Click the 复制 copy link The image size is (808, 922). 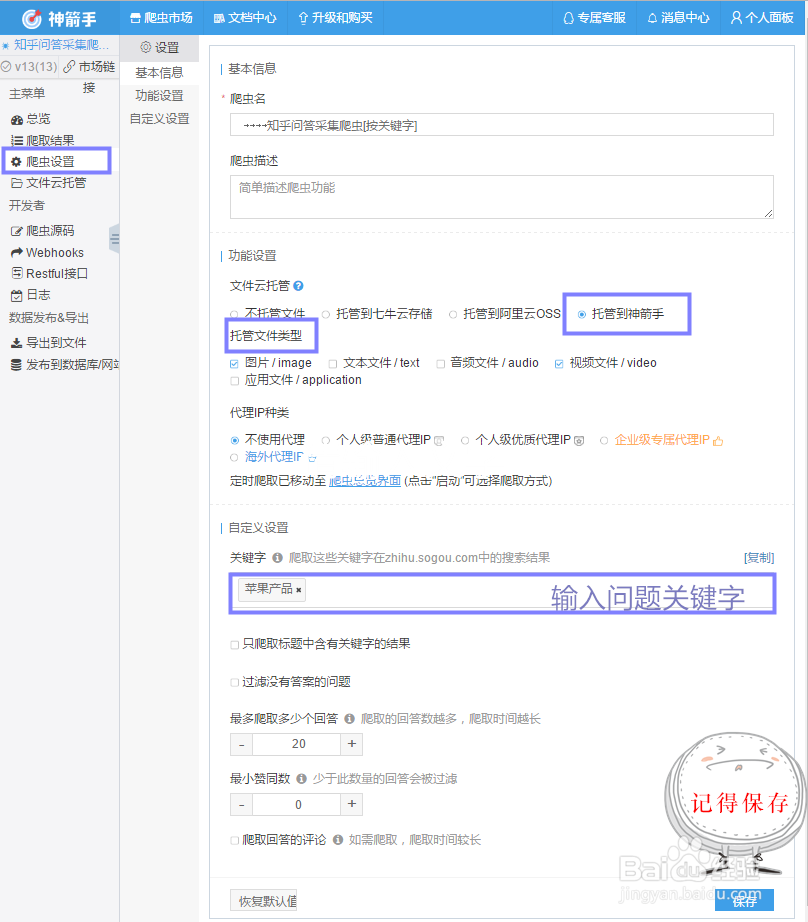click(759, 560)
